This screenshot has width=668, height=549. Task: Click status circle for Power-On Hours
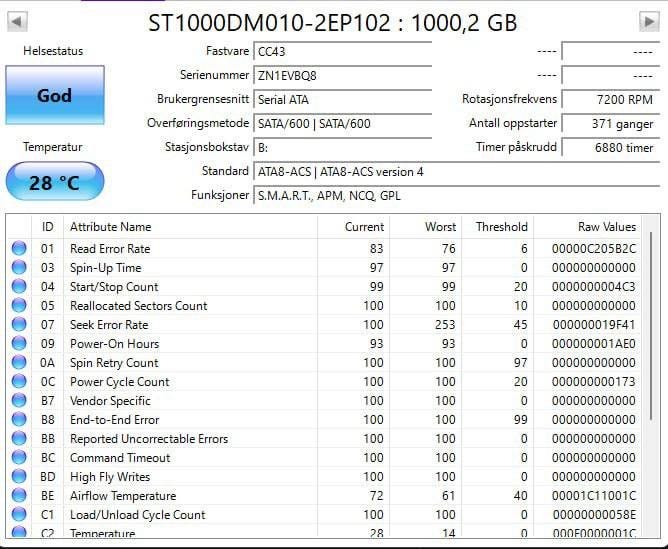[x=19, y=343]
